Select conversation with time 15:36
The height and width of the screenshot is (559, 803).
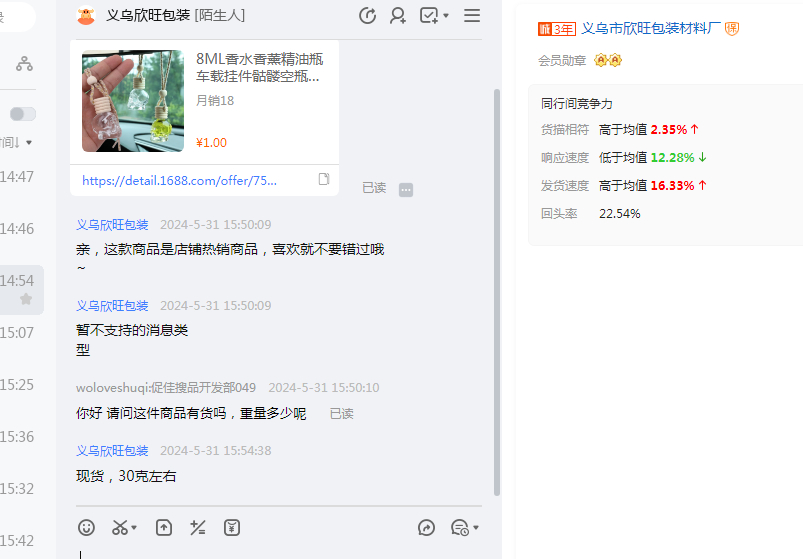17,437
